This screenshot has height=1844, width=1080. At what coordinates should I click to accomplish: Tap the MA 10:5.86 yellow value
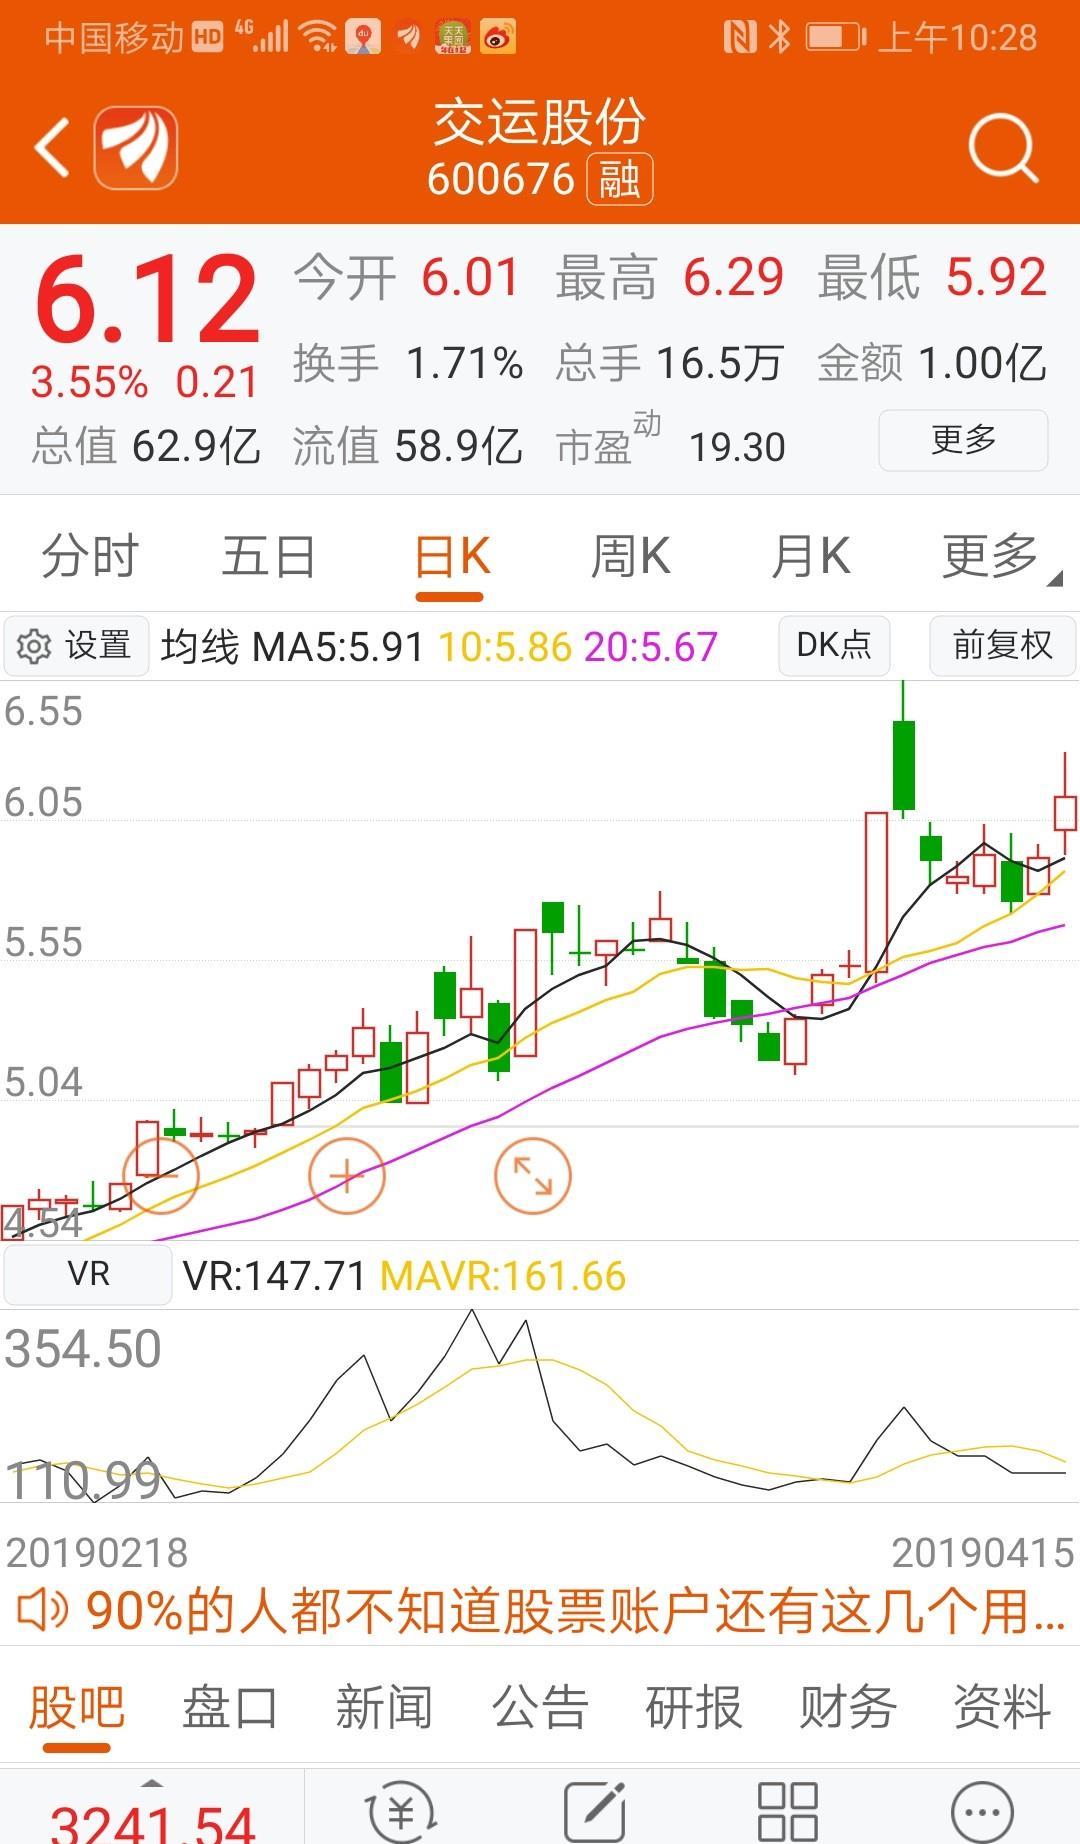pos(505,647)
